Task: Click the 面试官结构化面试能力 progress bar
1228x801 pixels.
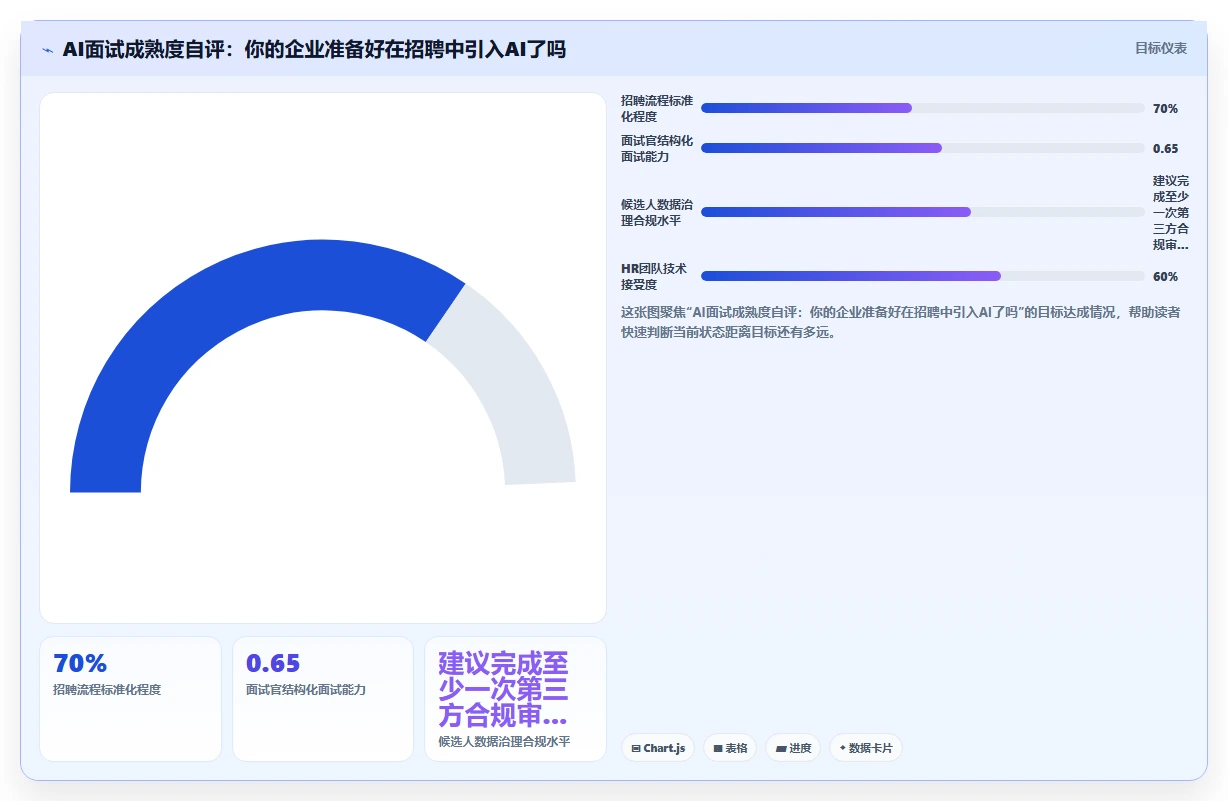Action: pyautogui.click(x=922, y=148)
